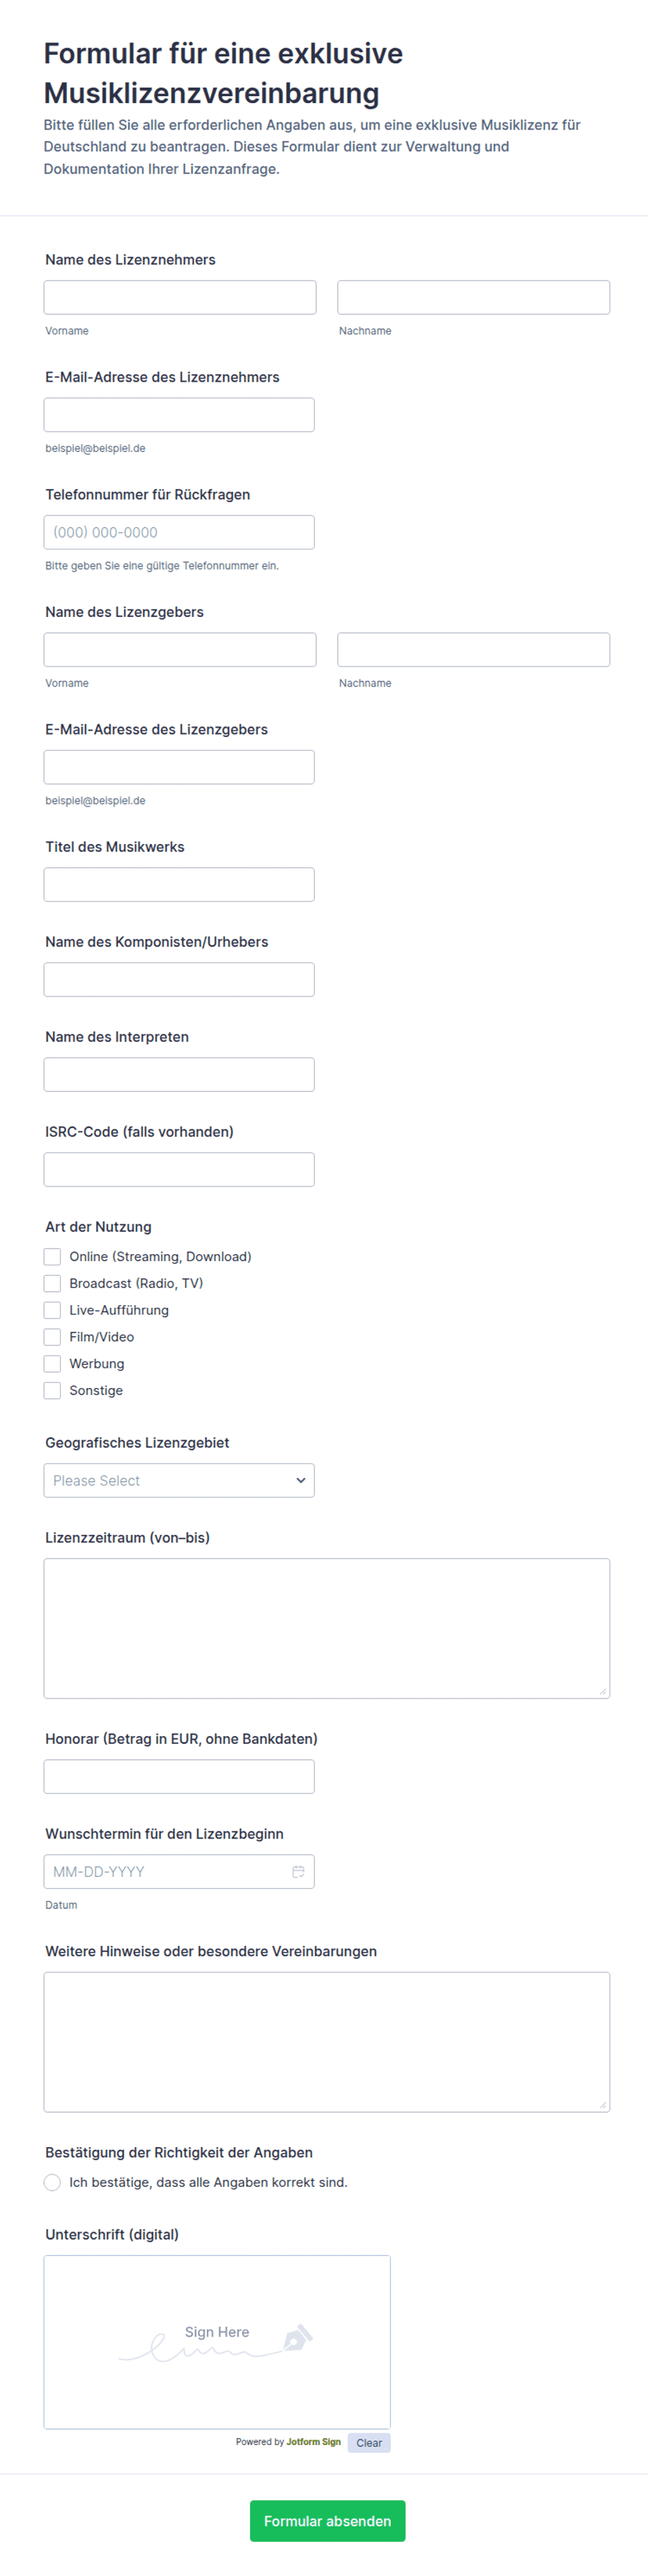The image size is (648, 2576).
Task: Select the Film/Video checkbox
Action: [52, 1337]
